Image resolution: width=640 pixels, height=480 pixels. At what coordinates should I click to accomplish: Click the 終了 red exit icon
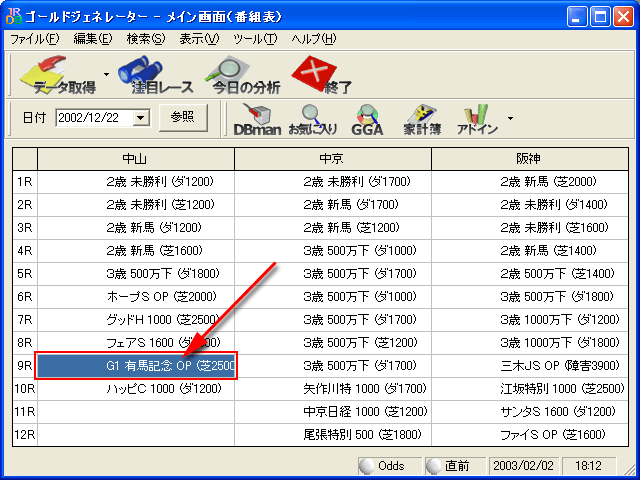(x=322, y=75)
